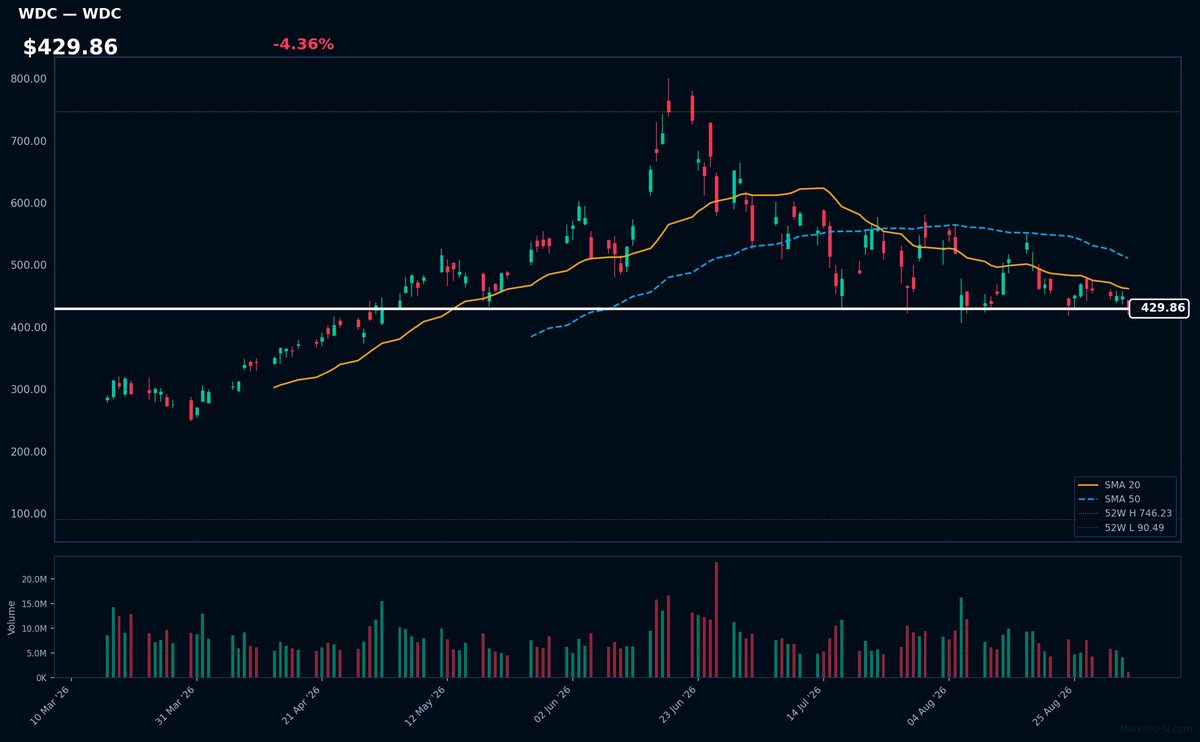This screenshot has width=1200, height=742.
Task: Click the $429.86 current price headline
Action: click(70, 47)
